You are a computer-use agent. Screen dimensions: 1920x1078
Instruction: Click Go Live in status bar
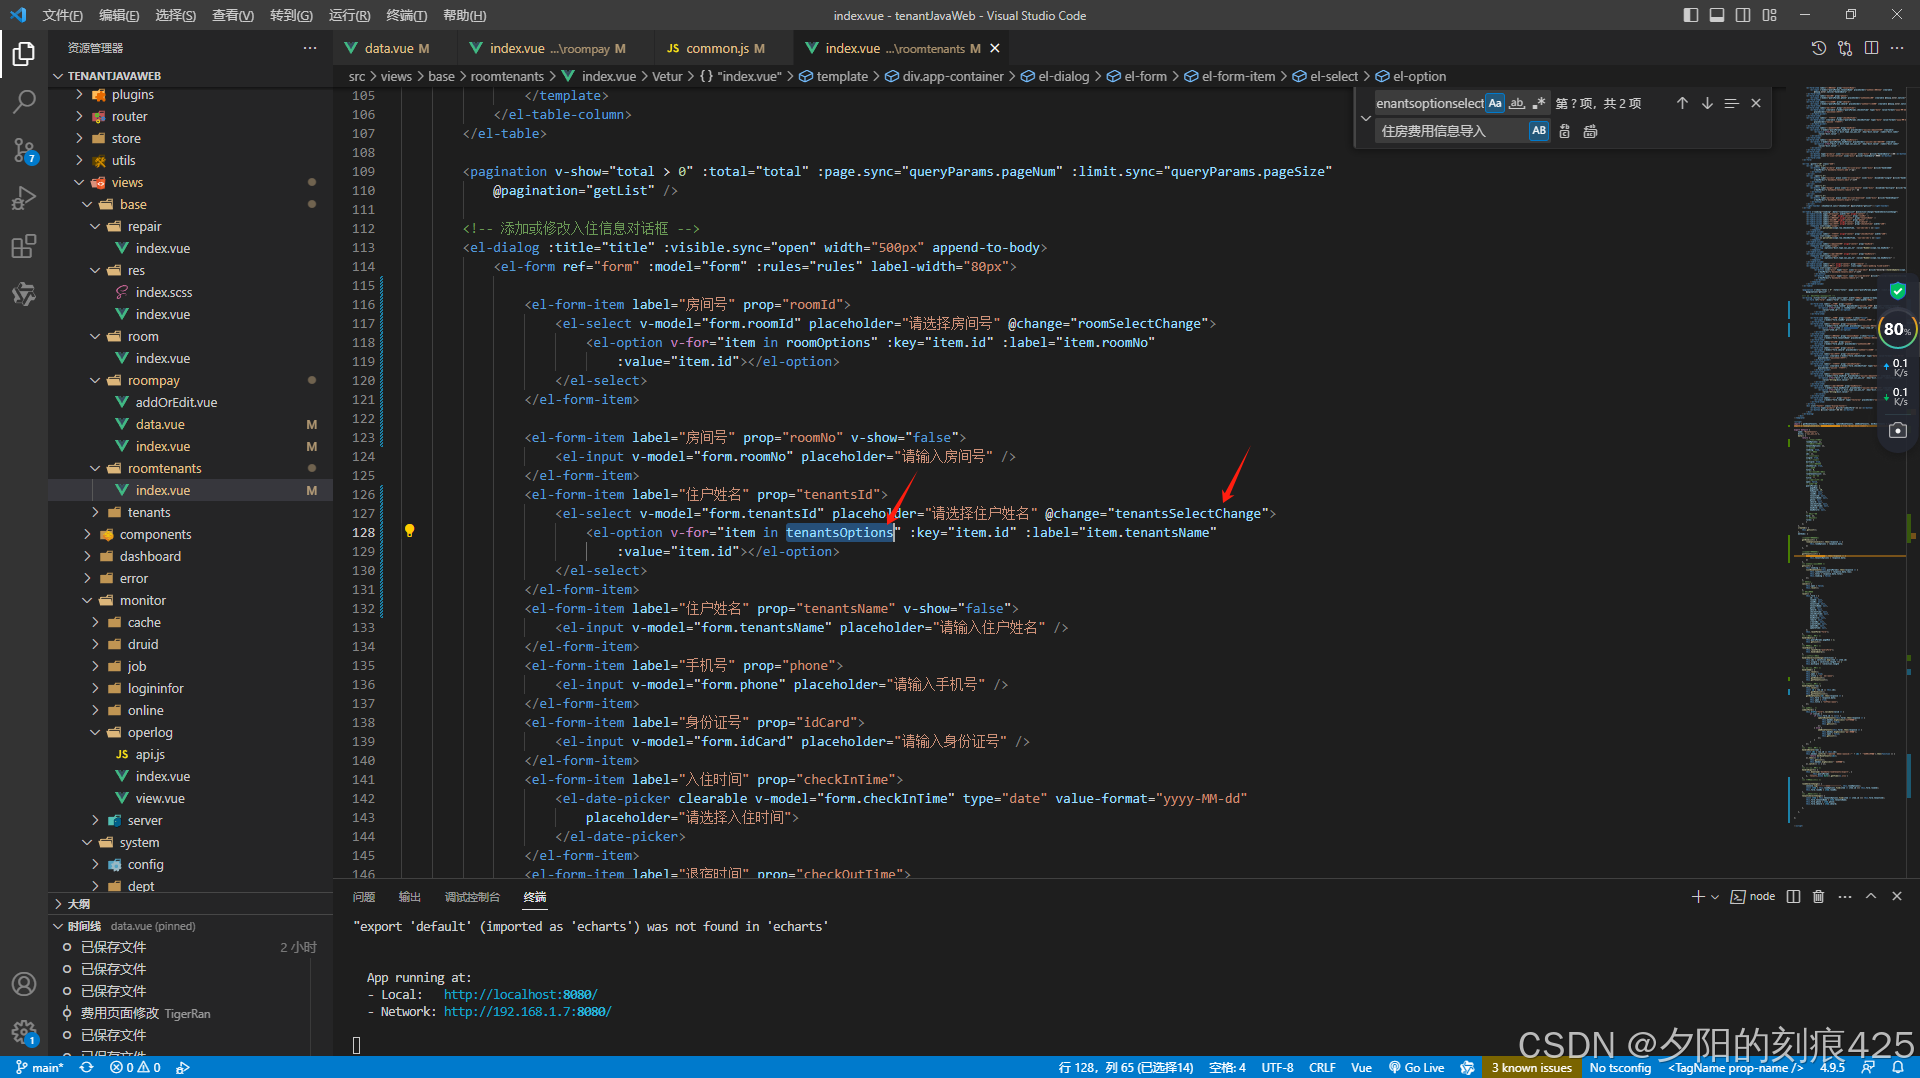pyautogui.click(x=1416, y=1067)
